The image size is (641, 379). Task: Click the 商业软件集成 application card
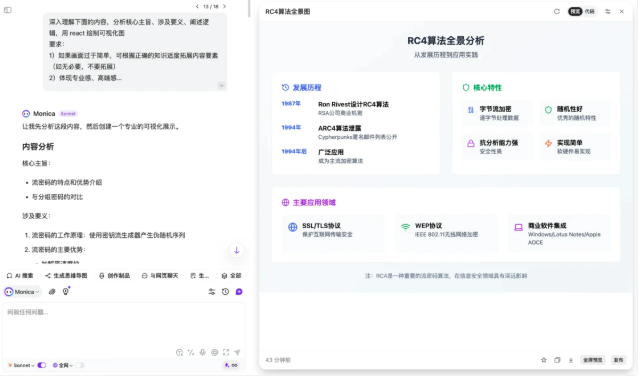pos(559,233)
